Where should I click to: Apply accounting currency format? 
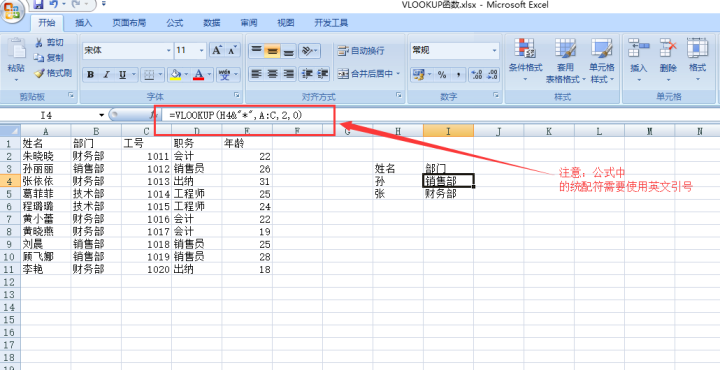point(417,74)
